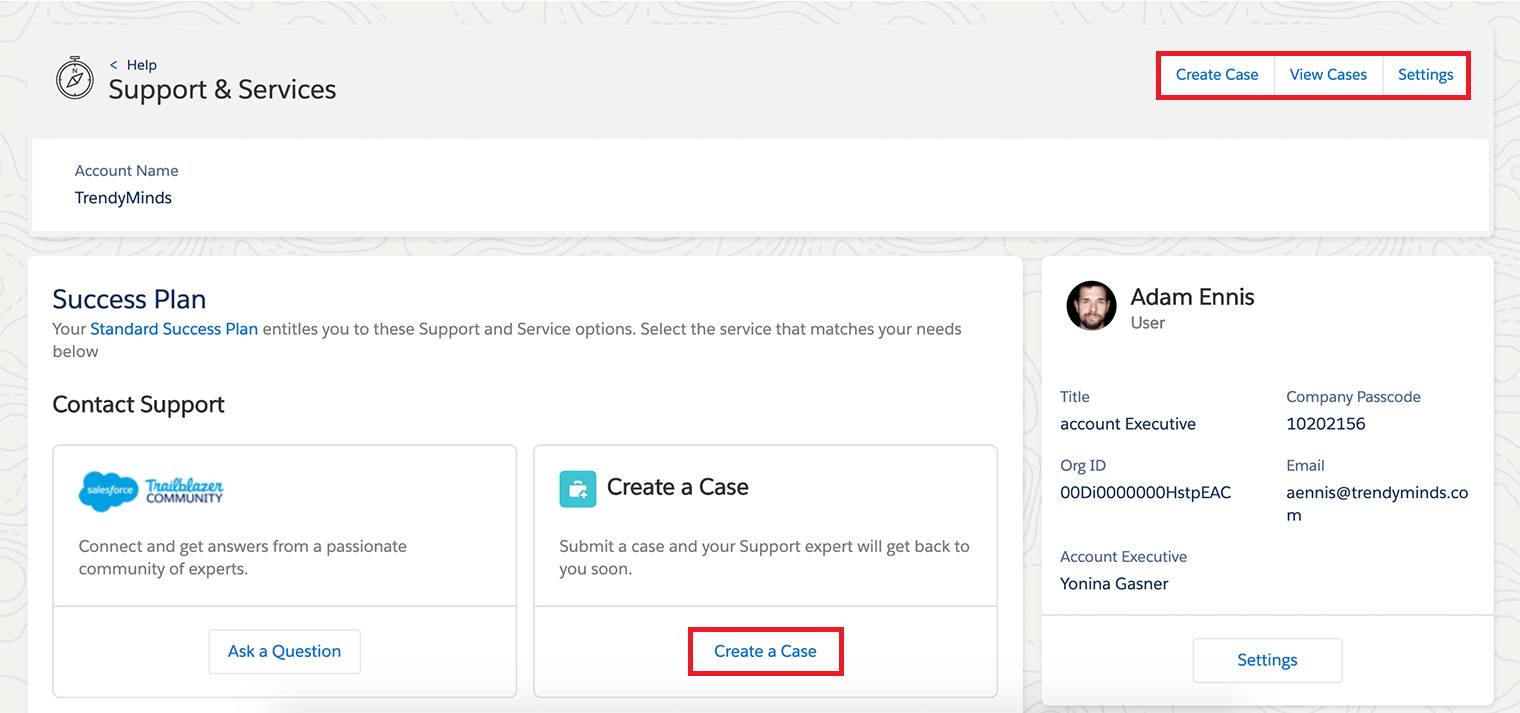
Task: Click Create Case in the top header
Action: 1217,74
